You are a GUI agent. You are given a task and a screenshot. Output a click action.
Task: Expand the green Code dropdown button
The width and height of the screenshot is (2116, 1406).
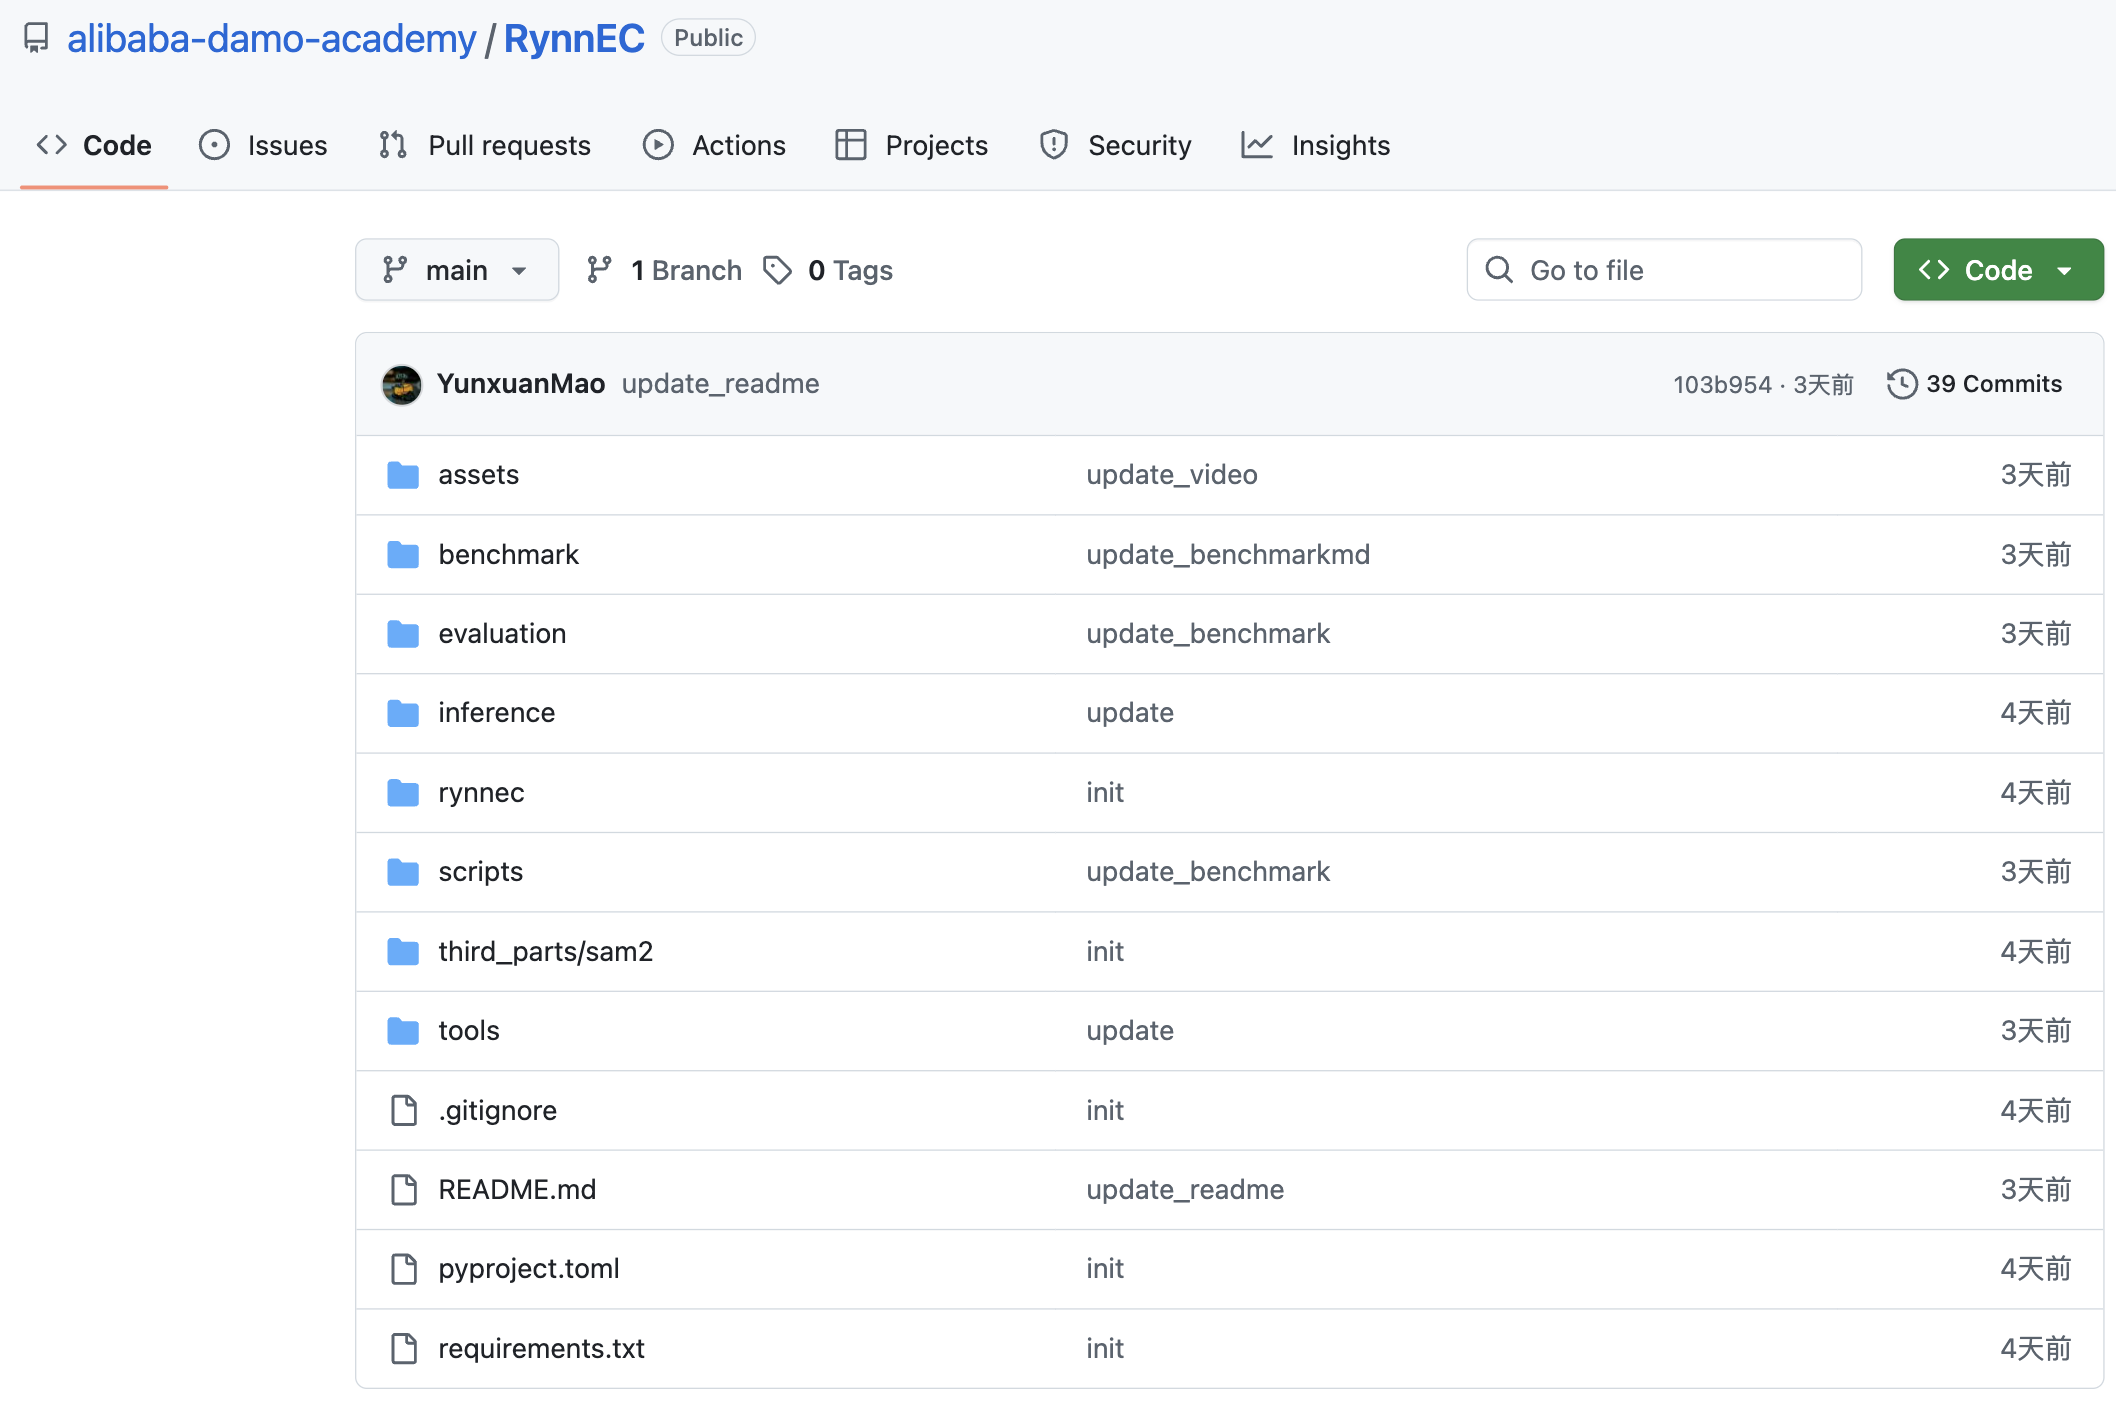pos(1997,270)
